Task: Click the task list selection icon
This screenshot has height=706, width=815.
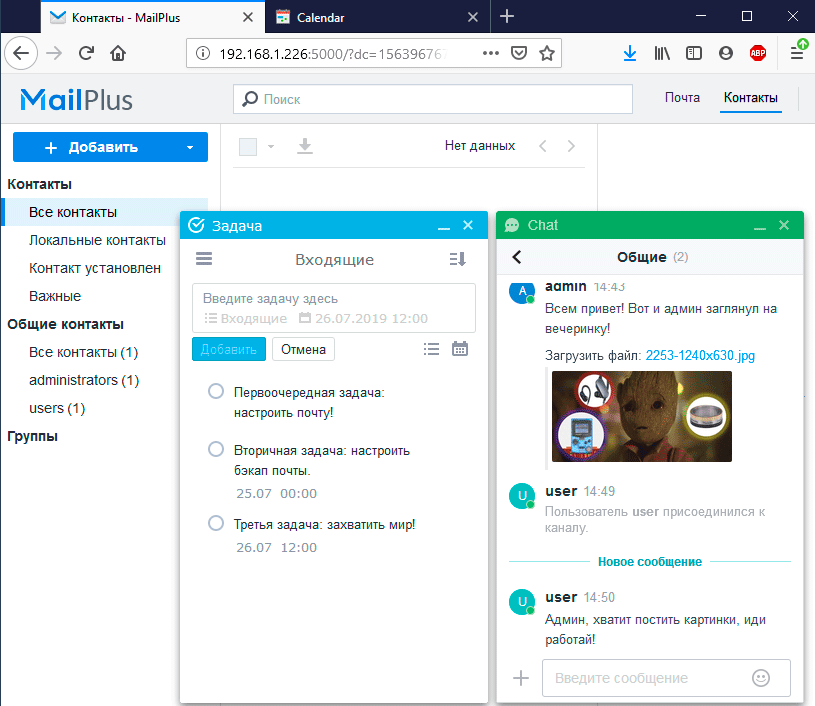Action: 431,349
